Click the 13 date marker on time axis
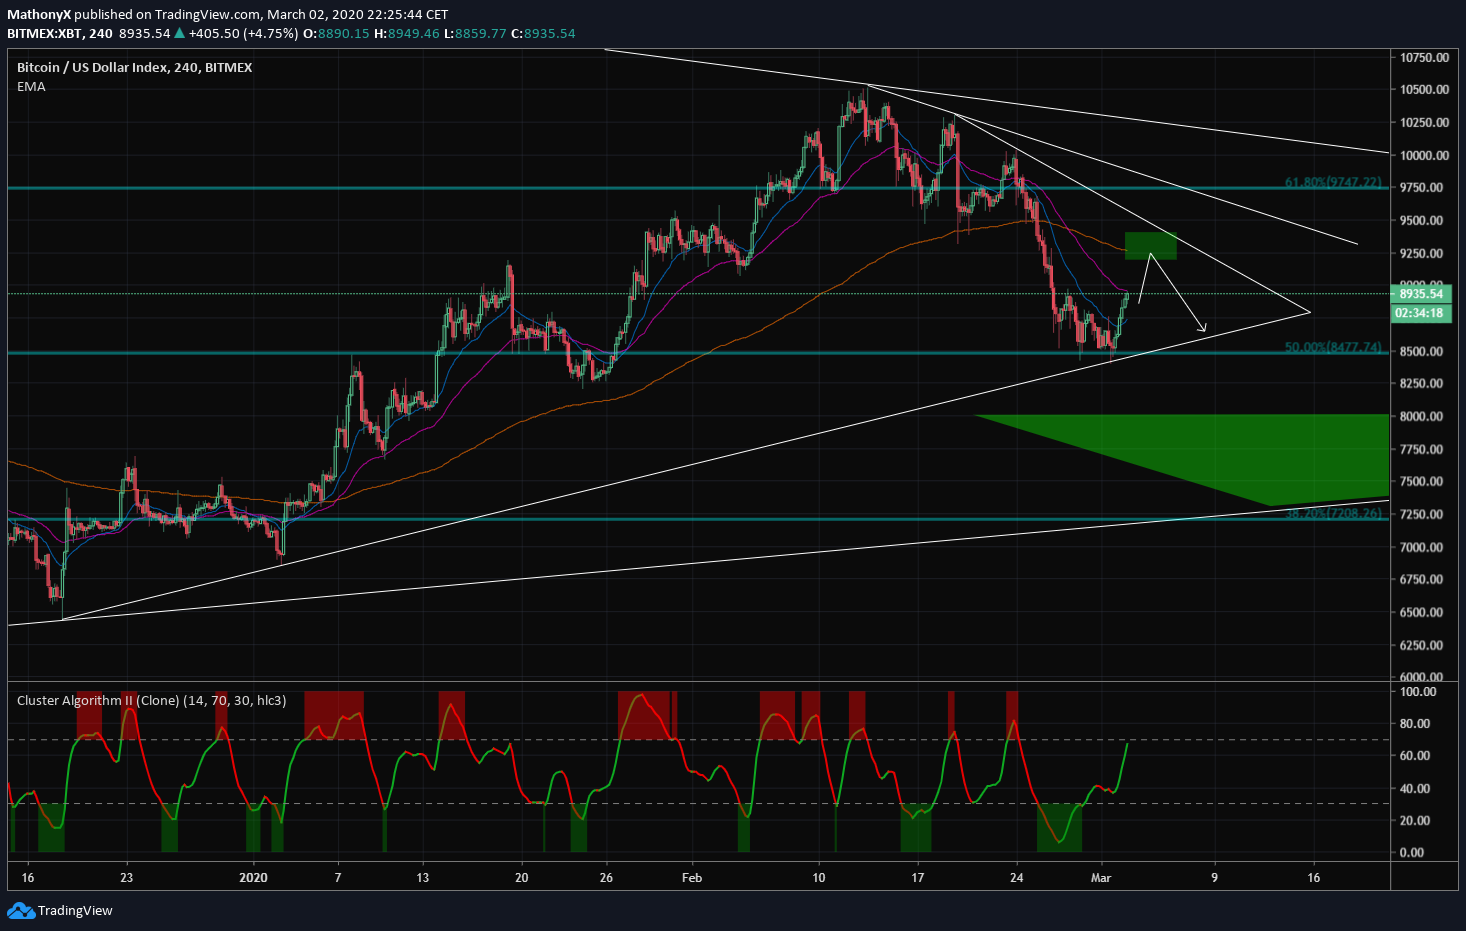Viewport: 1466px width, 931px height. tap(423, 878)
